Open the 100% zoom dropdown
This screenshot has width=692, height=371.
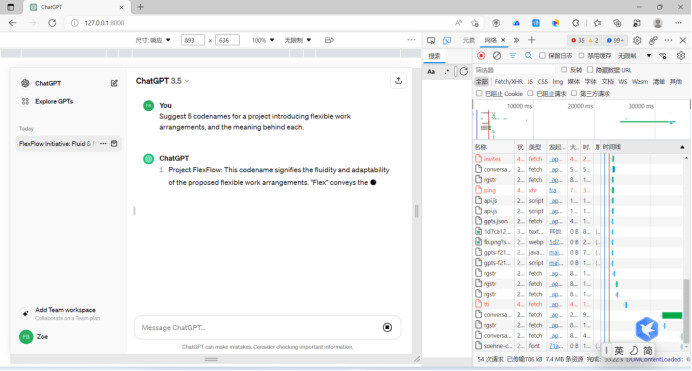pos(263,40)
